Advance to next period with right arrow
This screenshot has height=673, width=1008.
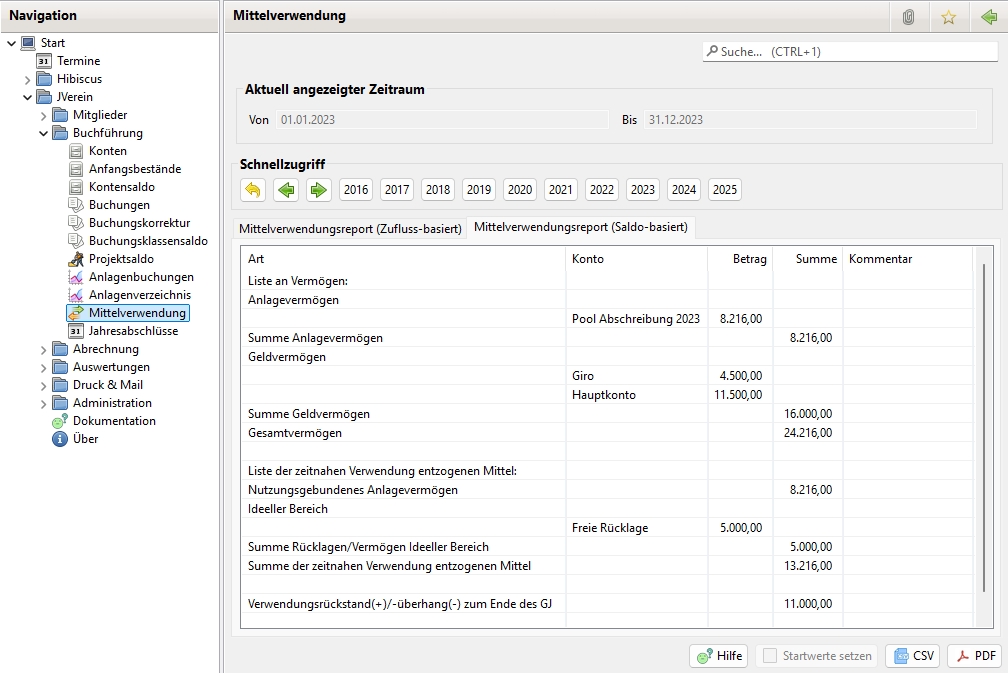(318, 190)
